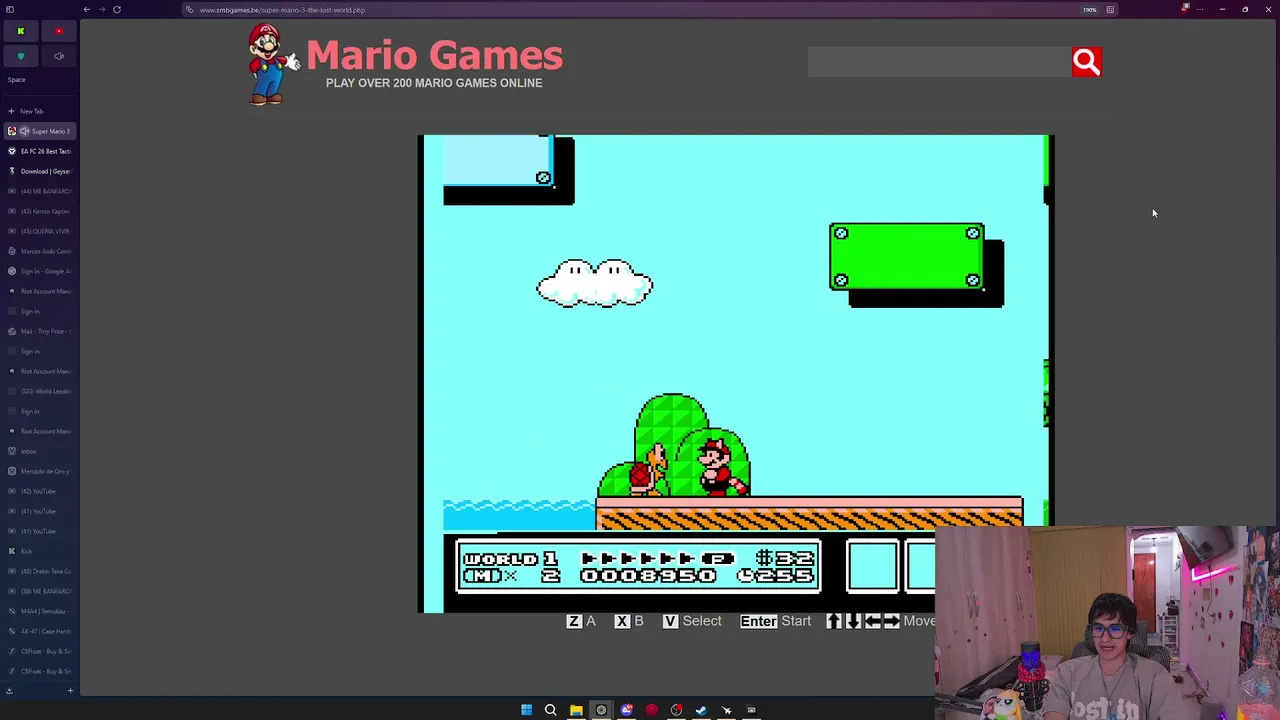The width and height of the screenshot is (1280, 720).
Task: Open the (43) QUERIA VIVIR tab
Action: [40, 231]
